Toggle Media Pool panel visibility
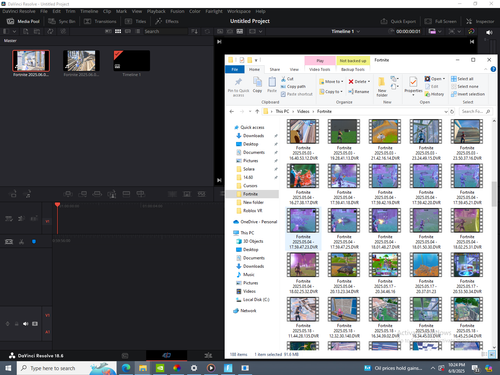500x375 pixels. pyautogui.click(x=23, y=21)
